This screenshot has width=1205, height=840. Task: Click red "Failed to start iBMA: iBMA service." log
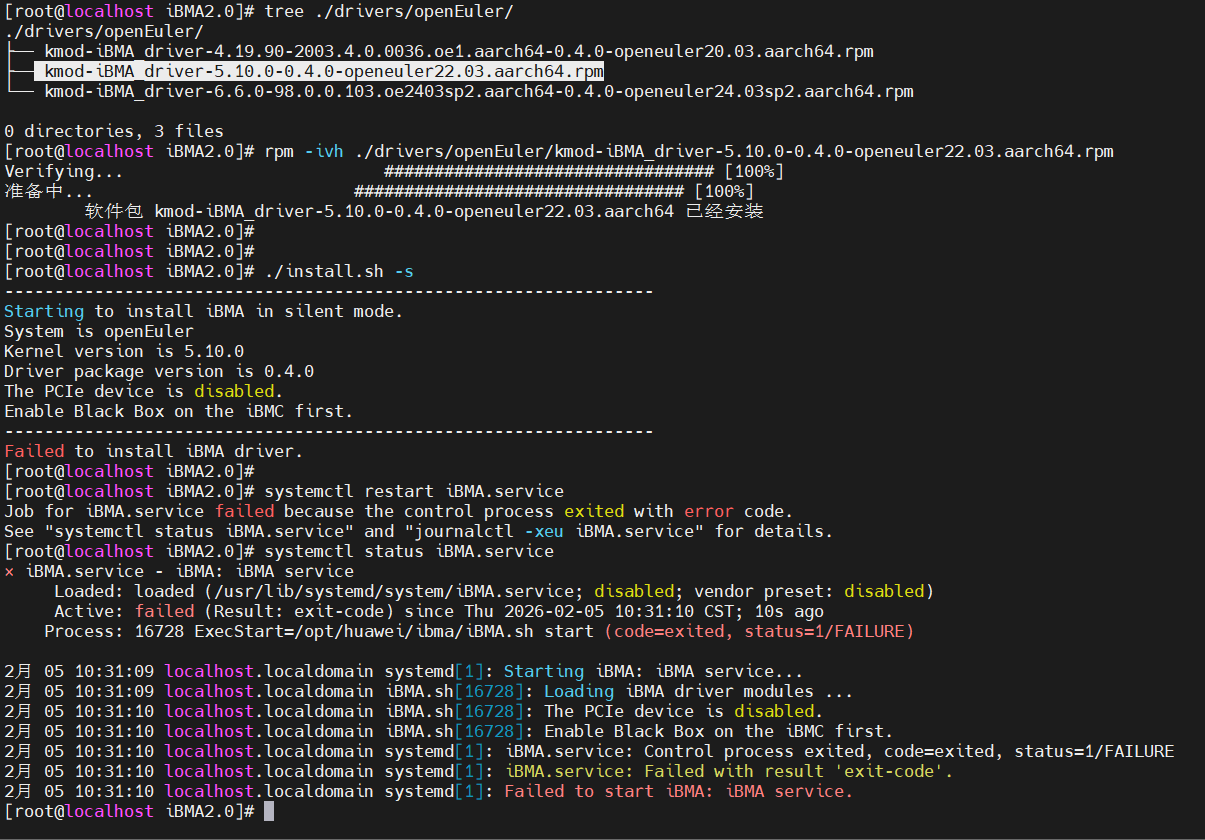pyautogui.click(x=678, y=791)
